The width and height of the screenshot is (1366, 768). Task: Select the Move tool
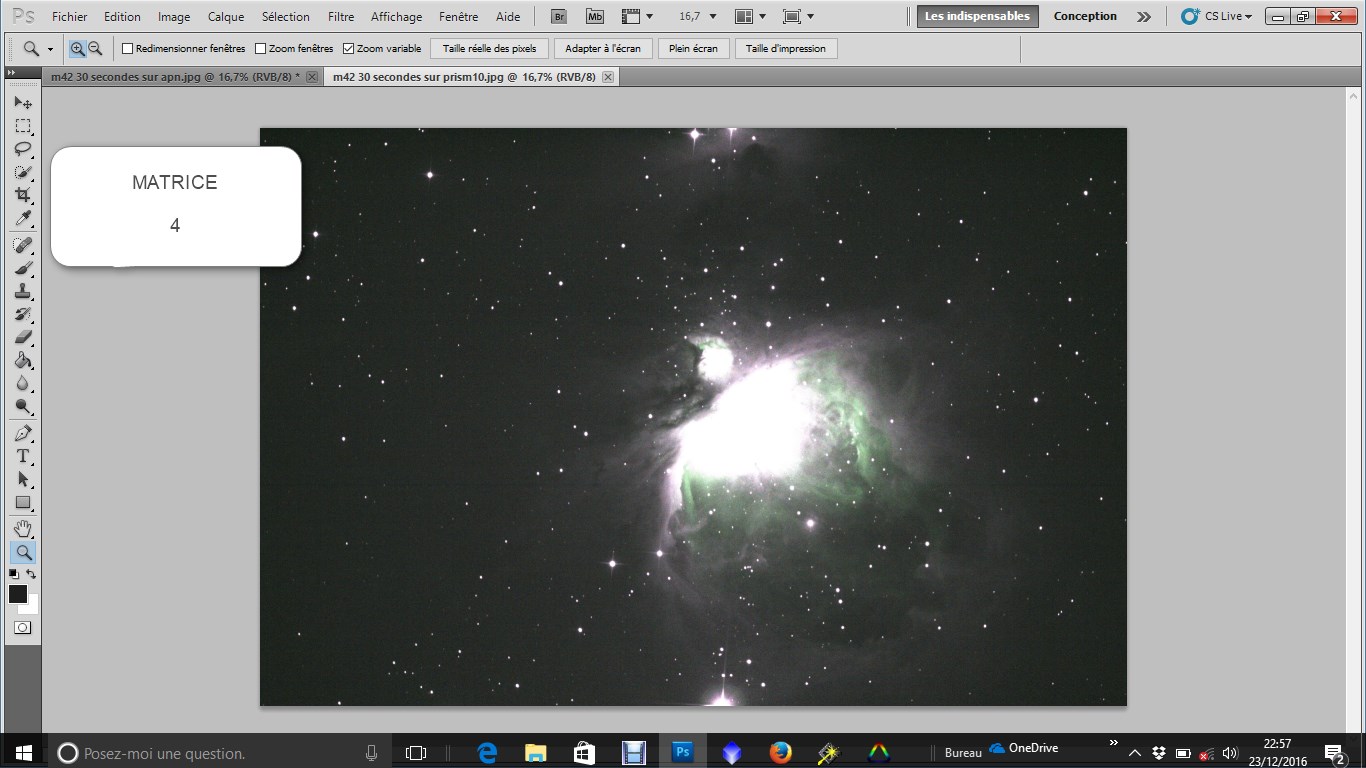(23, 103)
